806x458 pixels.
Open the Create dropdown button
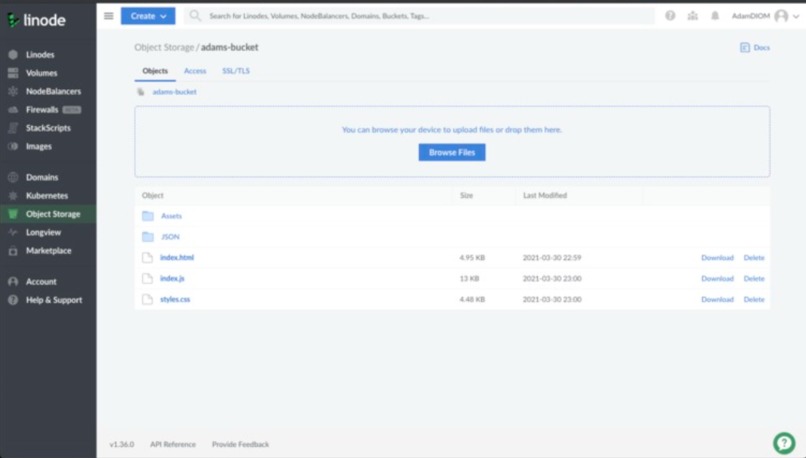coord(148,16)
